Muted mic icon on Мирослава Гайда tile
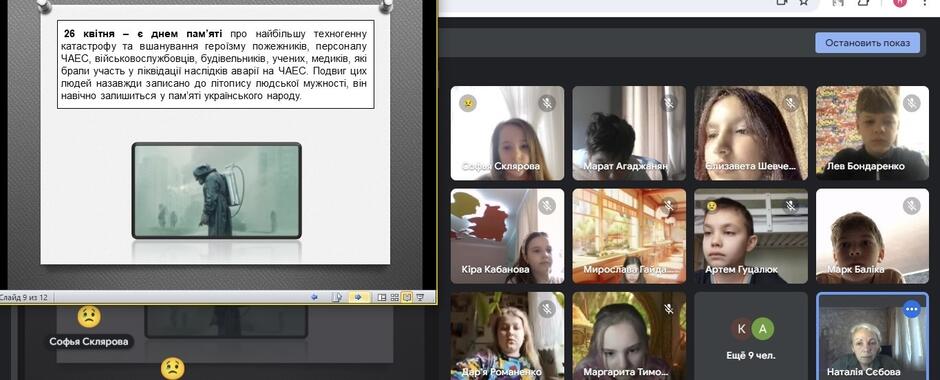The width and height of the screenshot is (940, 380). pos(668,206)
